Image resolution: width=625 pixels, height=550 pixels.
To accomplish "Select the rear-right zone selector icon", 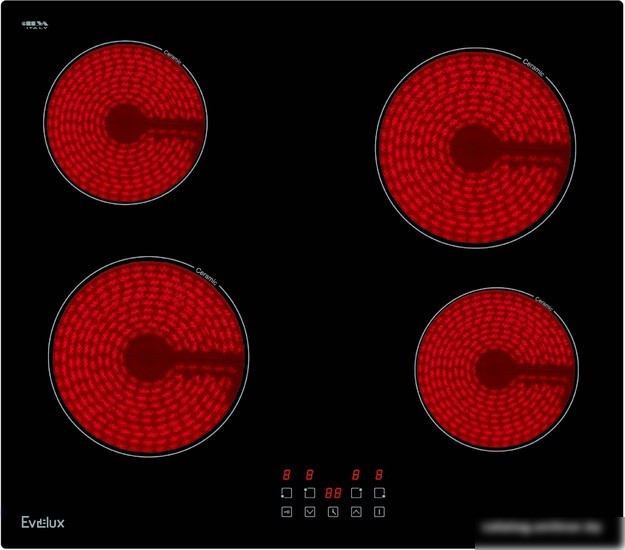I will [x=356, y=493].
